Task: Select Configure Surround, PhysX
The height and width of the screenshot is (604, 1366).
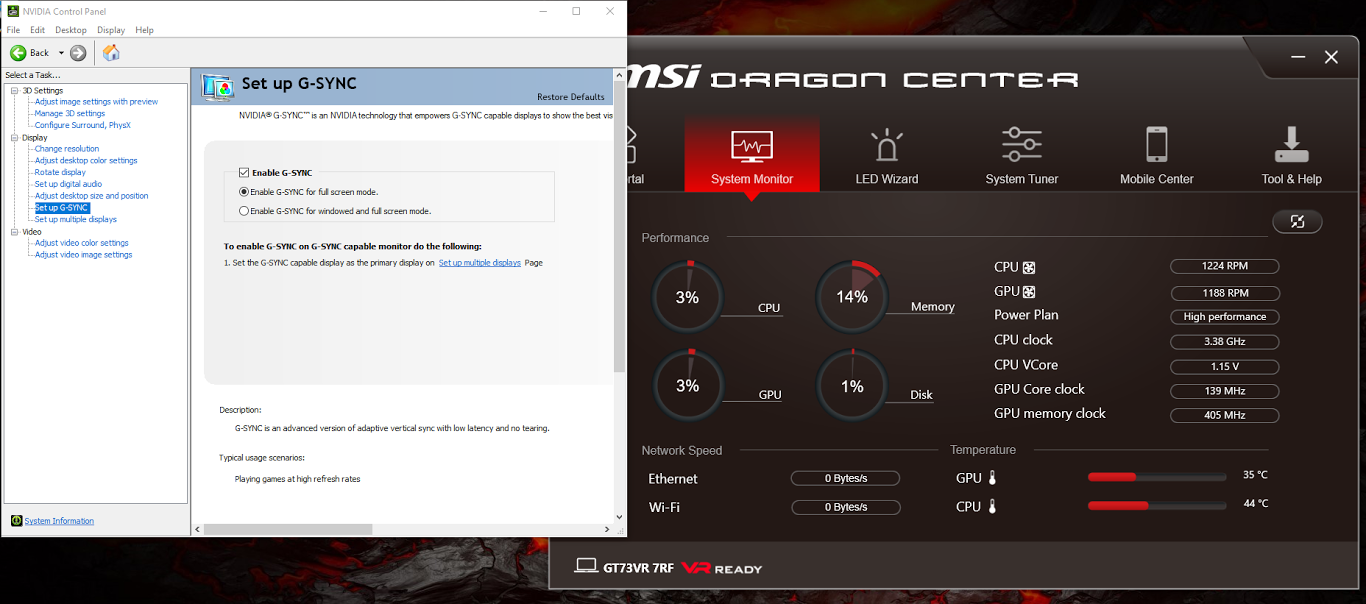Action: tap(82, 126)
